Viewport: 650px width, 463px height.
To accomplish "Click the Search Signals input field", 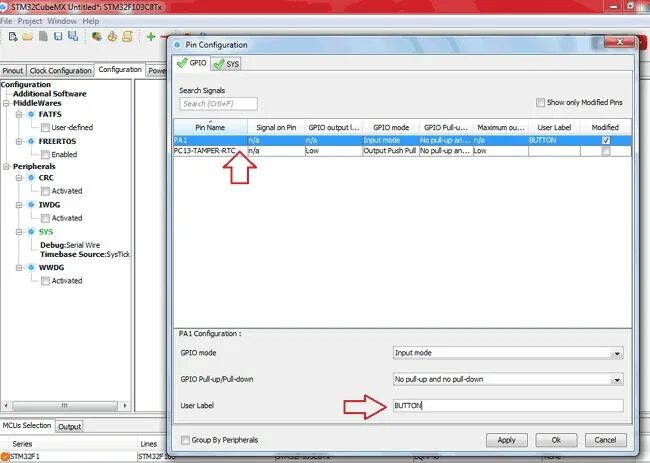I will coord(218,104).
